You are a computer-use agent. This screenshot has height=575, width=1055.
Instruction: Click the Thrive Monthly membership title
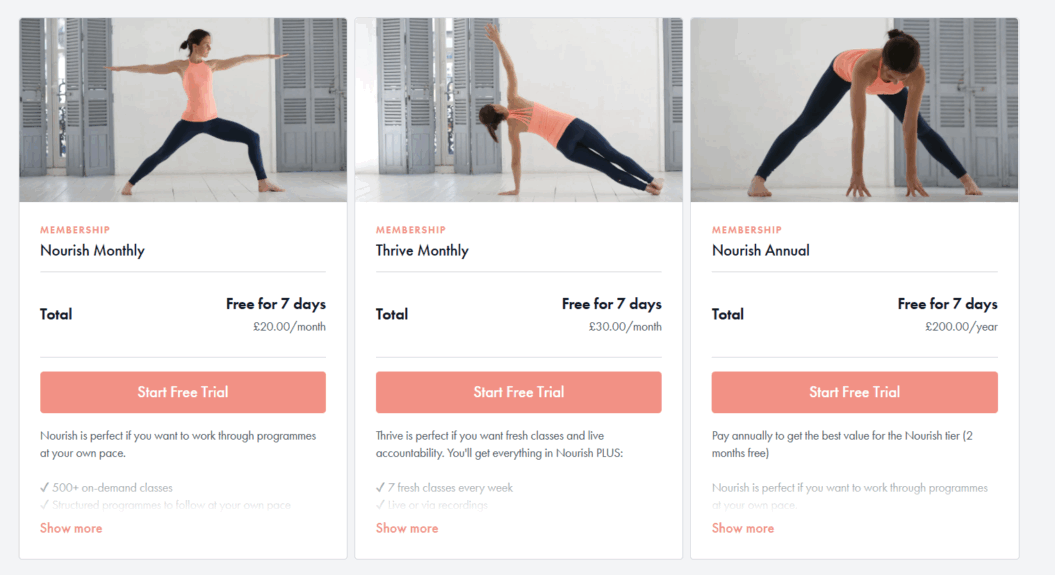pos(422,251)
